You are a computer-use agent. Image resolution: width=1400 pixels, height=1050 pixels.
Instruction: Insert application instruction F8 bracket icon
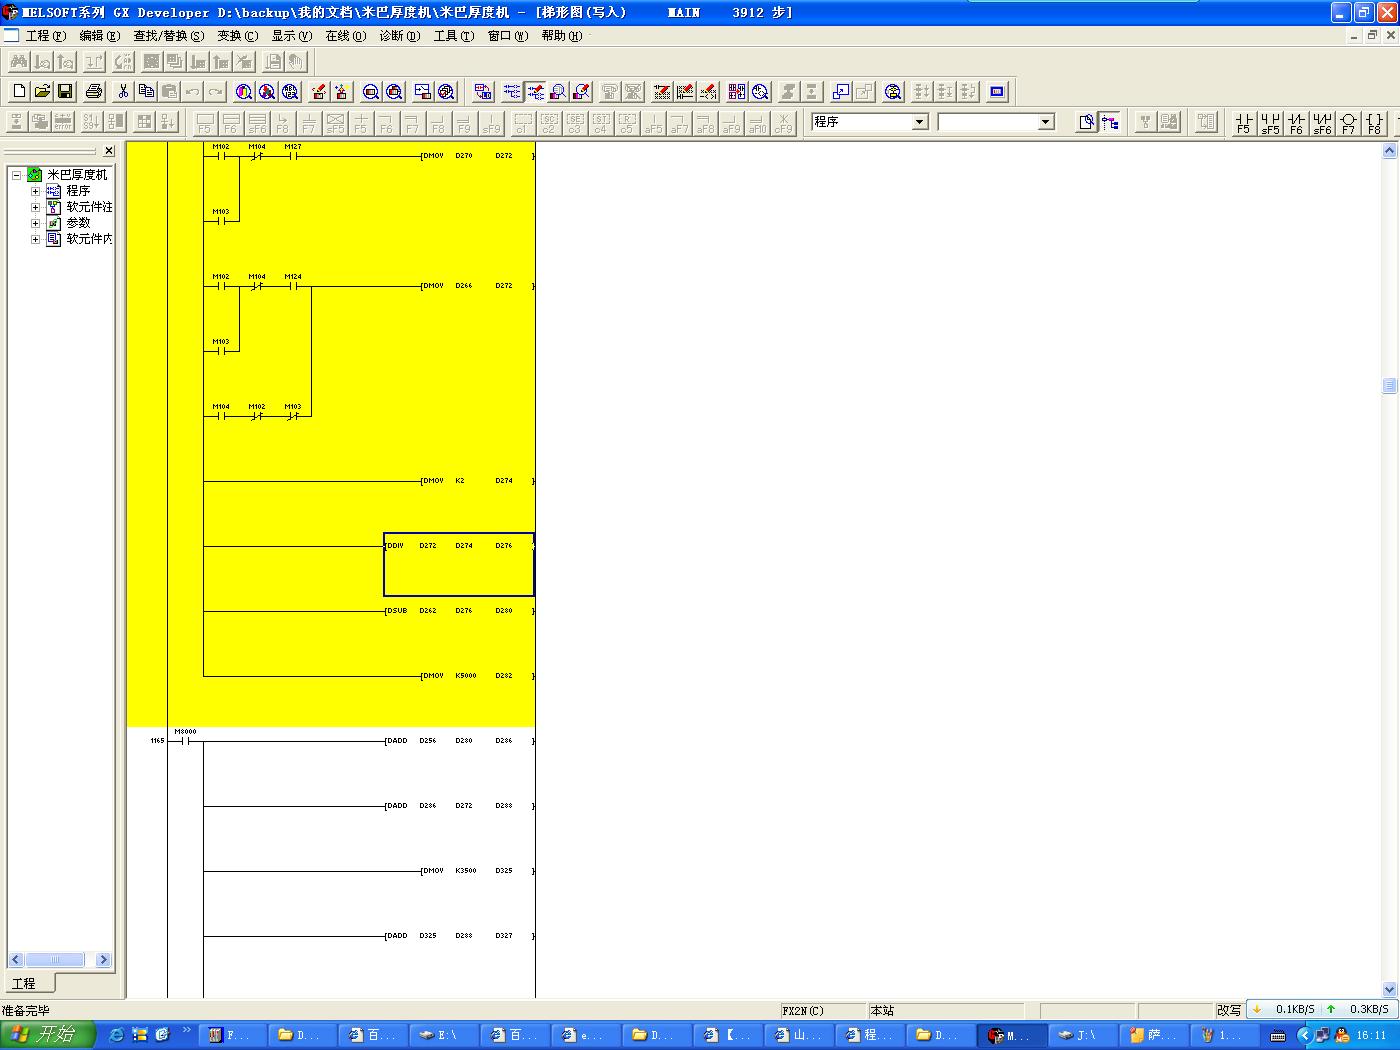(x=1374, y=122)
